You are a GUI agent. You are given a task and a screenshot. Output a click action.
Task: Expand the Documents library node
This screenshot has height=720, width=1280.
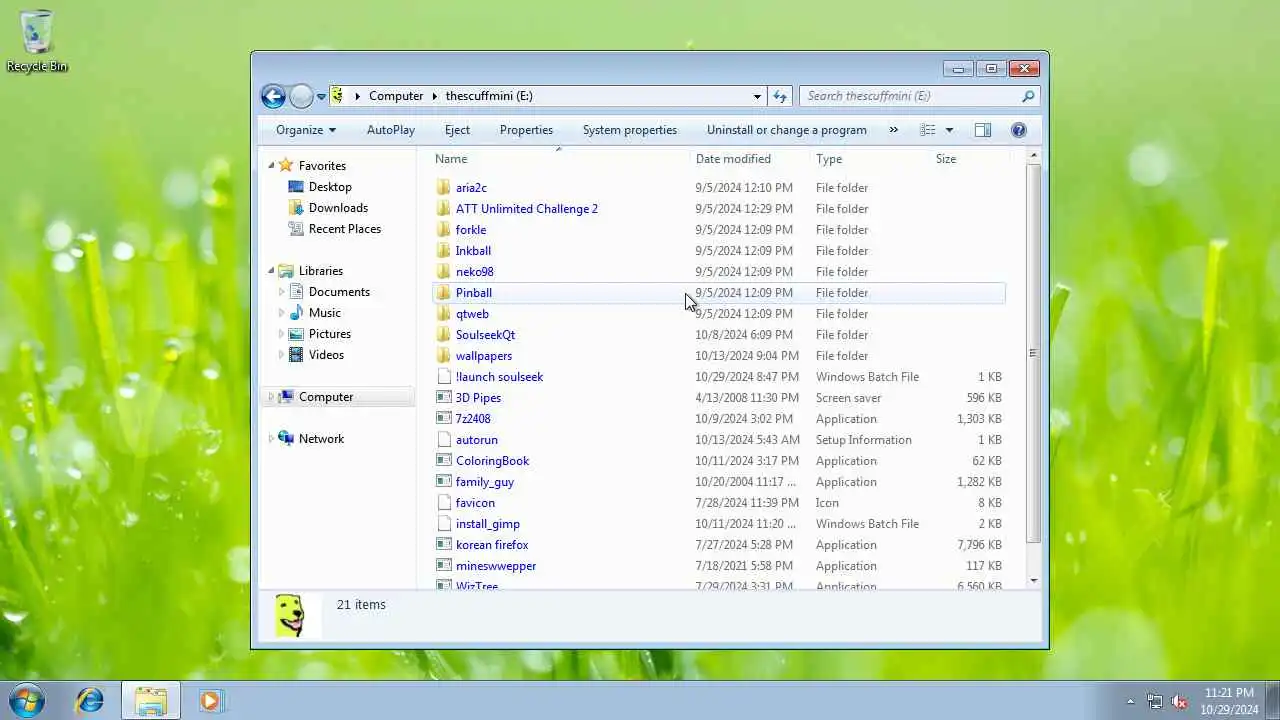[x=282, y=292]
